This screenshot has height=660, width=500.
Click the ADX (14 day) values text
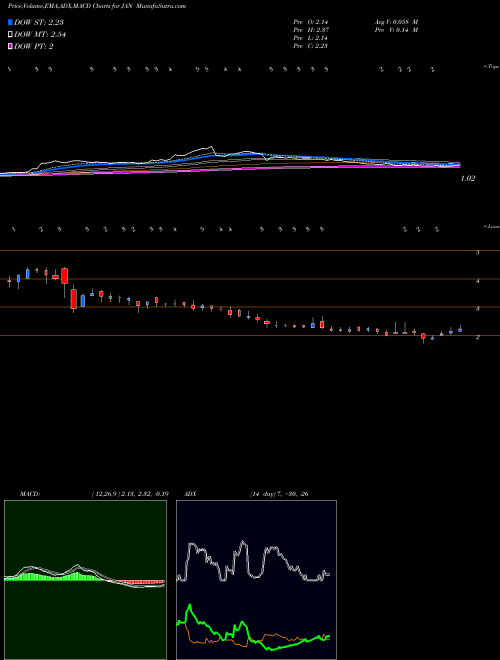pyautogui.click(x=279, y=494)
